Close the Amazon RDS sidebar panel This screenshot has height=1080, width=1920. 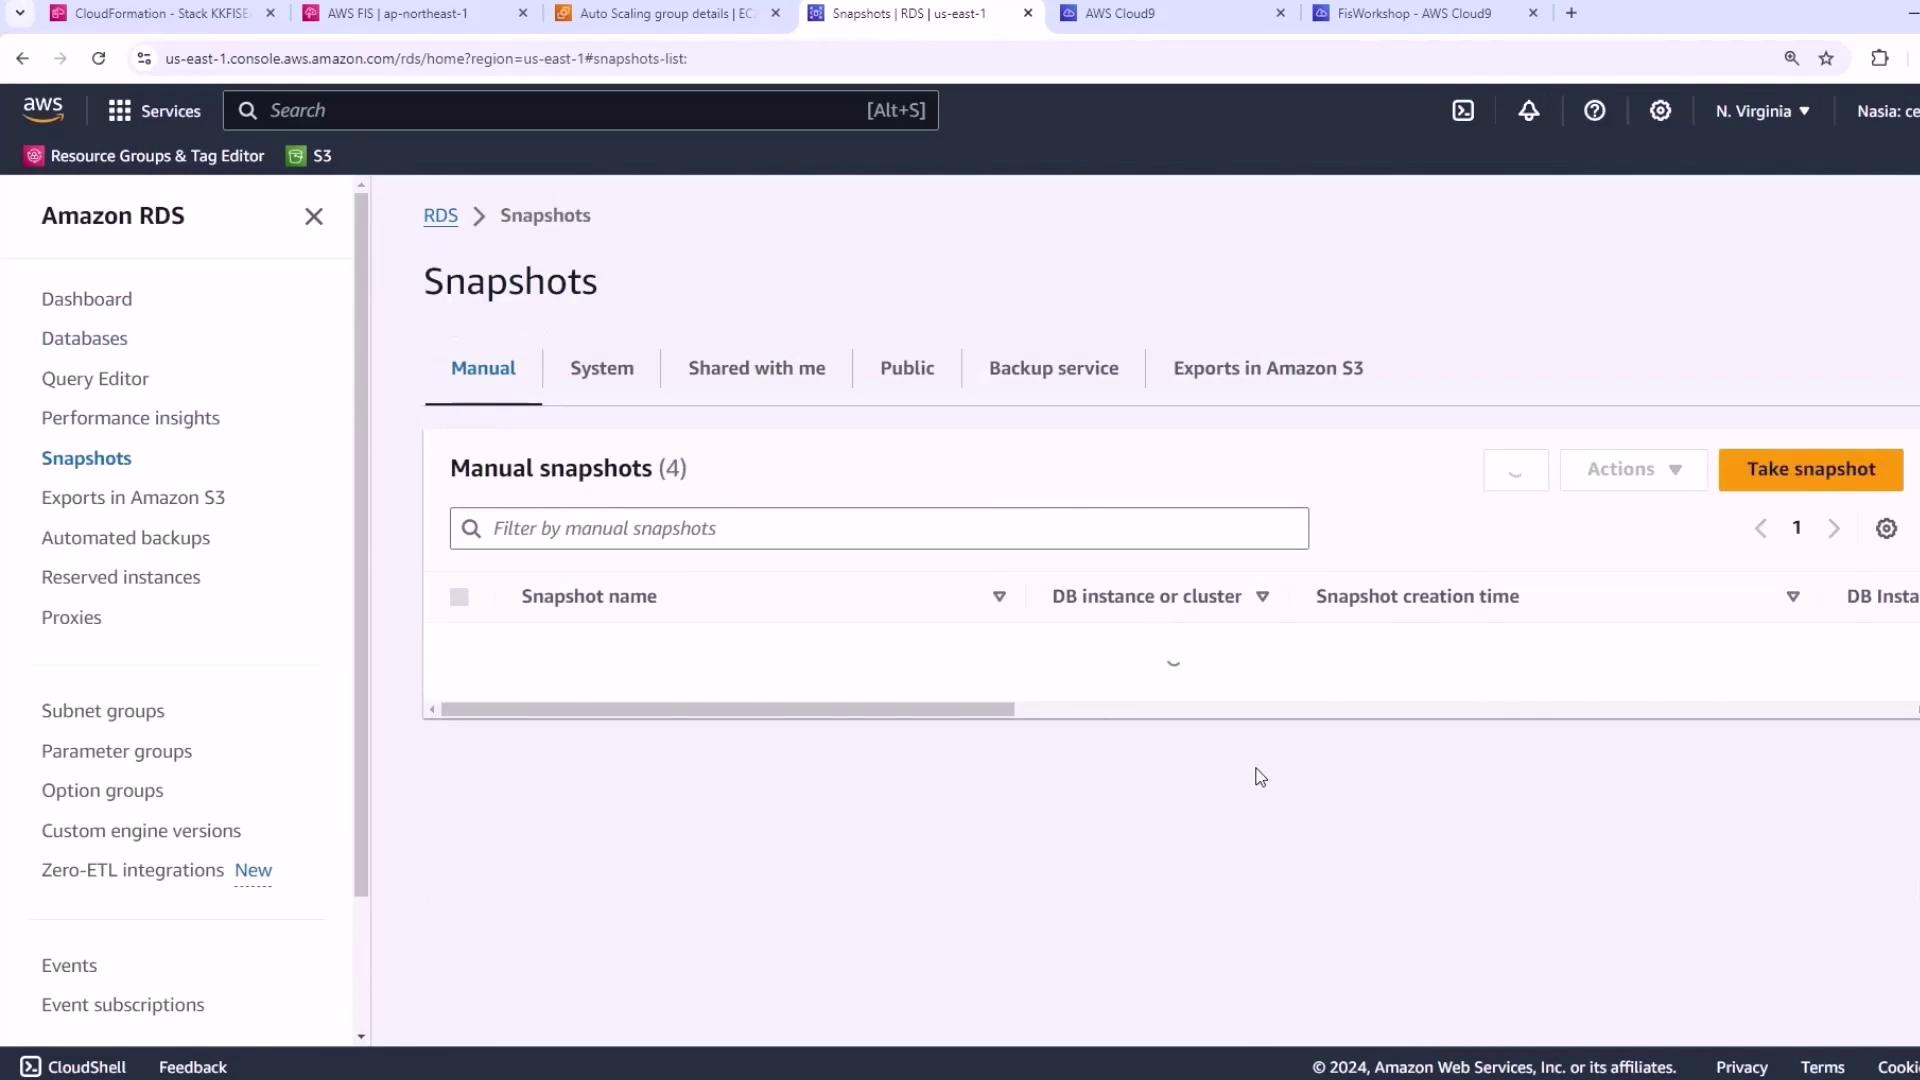coord(314,217)
